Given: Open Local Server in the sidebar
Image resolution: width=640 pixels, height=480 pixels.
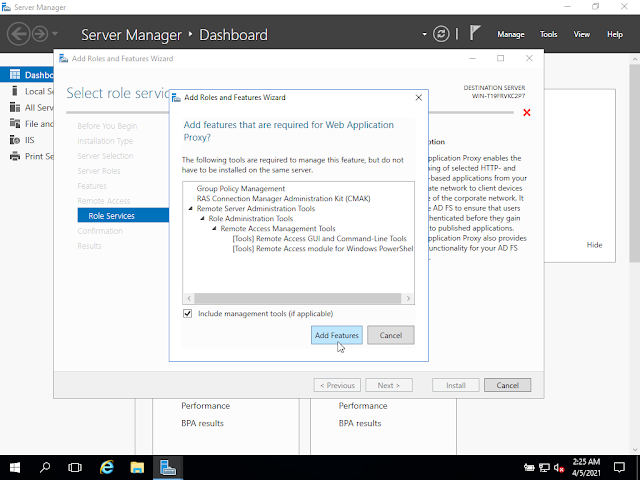Looking at the screenshot, I should tap(27, 91).
